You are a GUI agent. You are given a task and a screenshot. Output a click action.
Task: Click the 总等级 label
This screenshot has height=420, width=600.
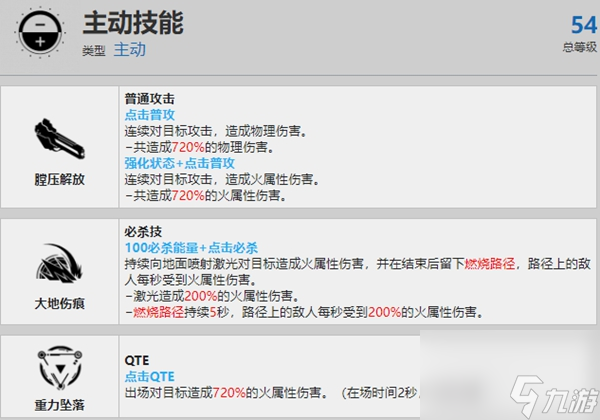coord(580,47)
